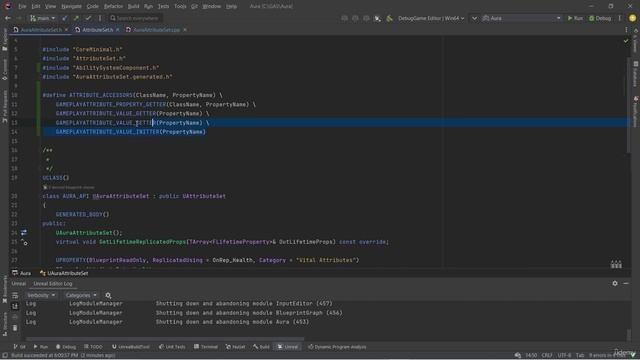
Task: Open the Git menu
Action: click(x=194, y=6)
